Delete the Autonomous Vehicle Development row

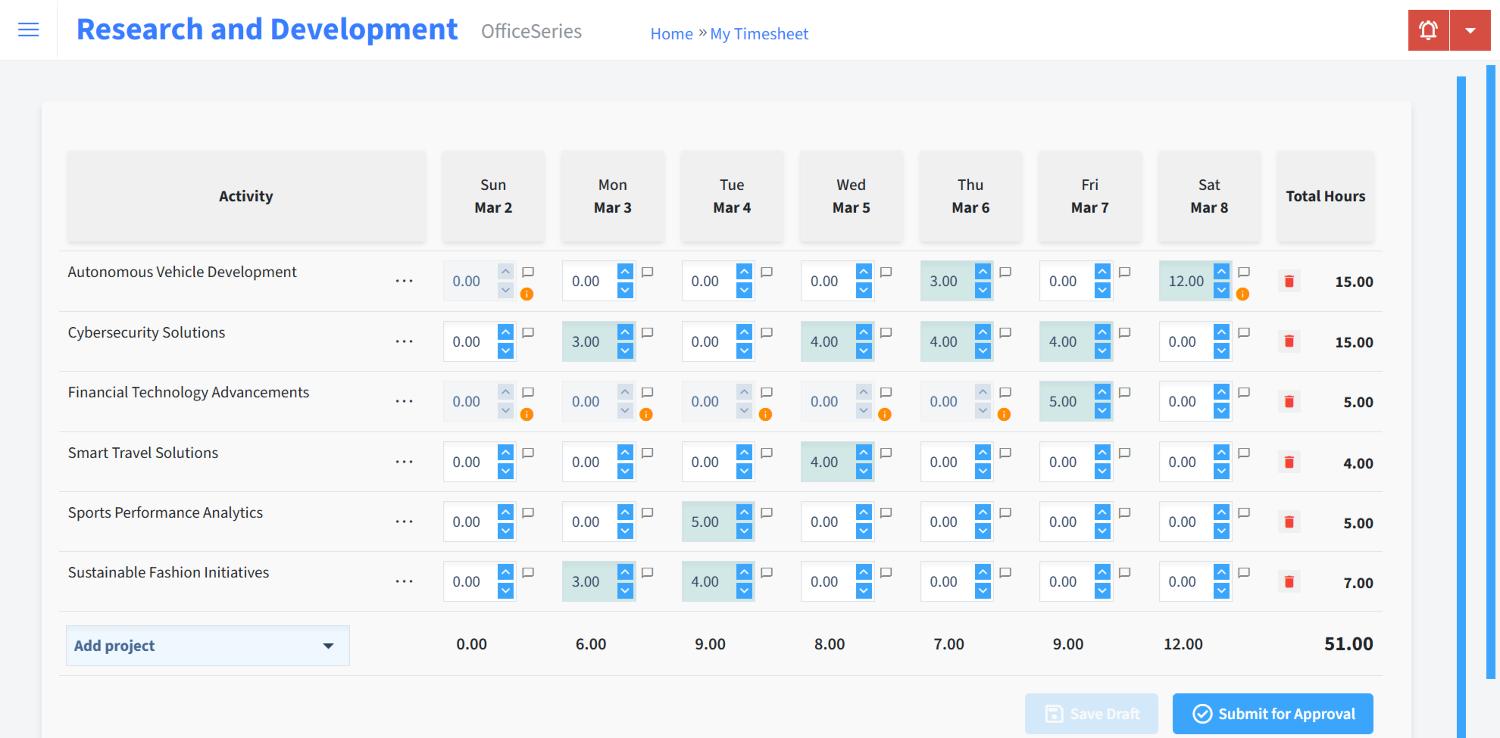click(x=1289, y=282)
